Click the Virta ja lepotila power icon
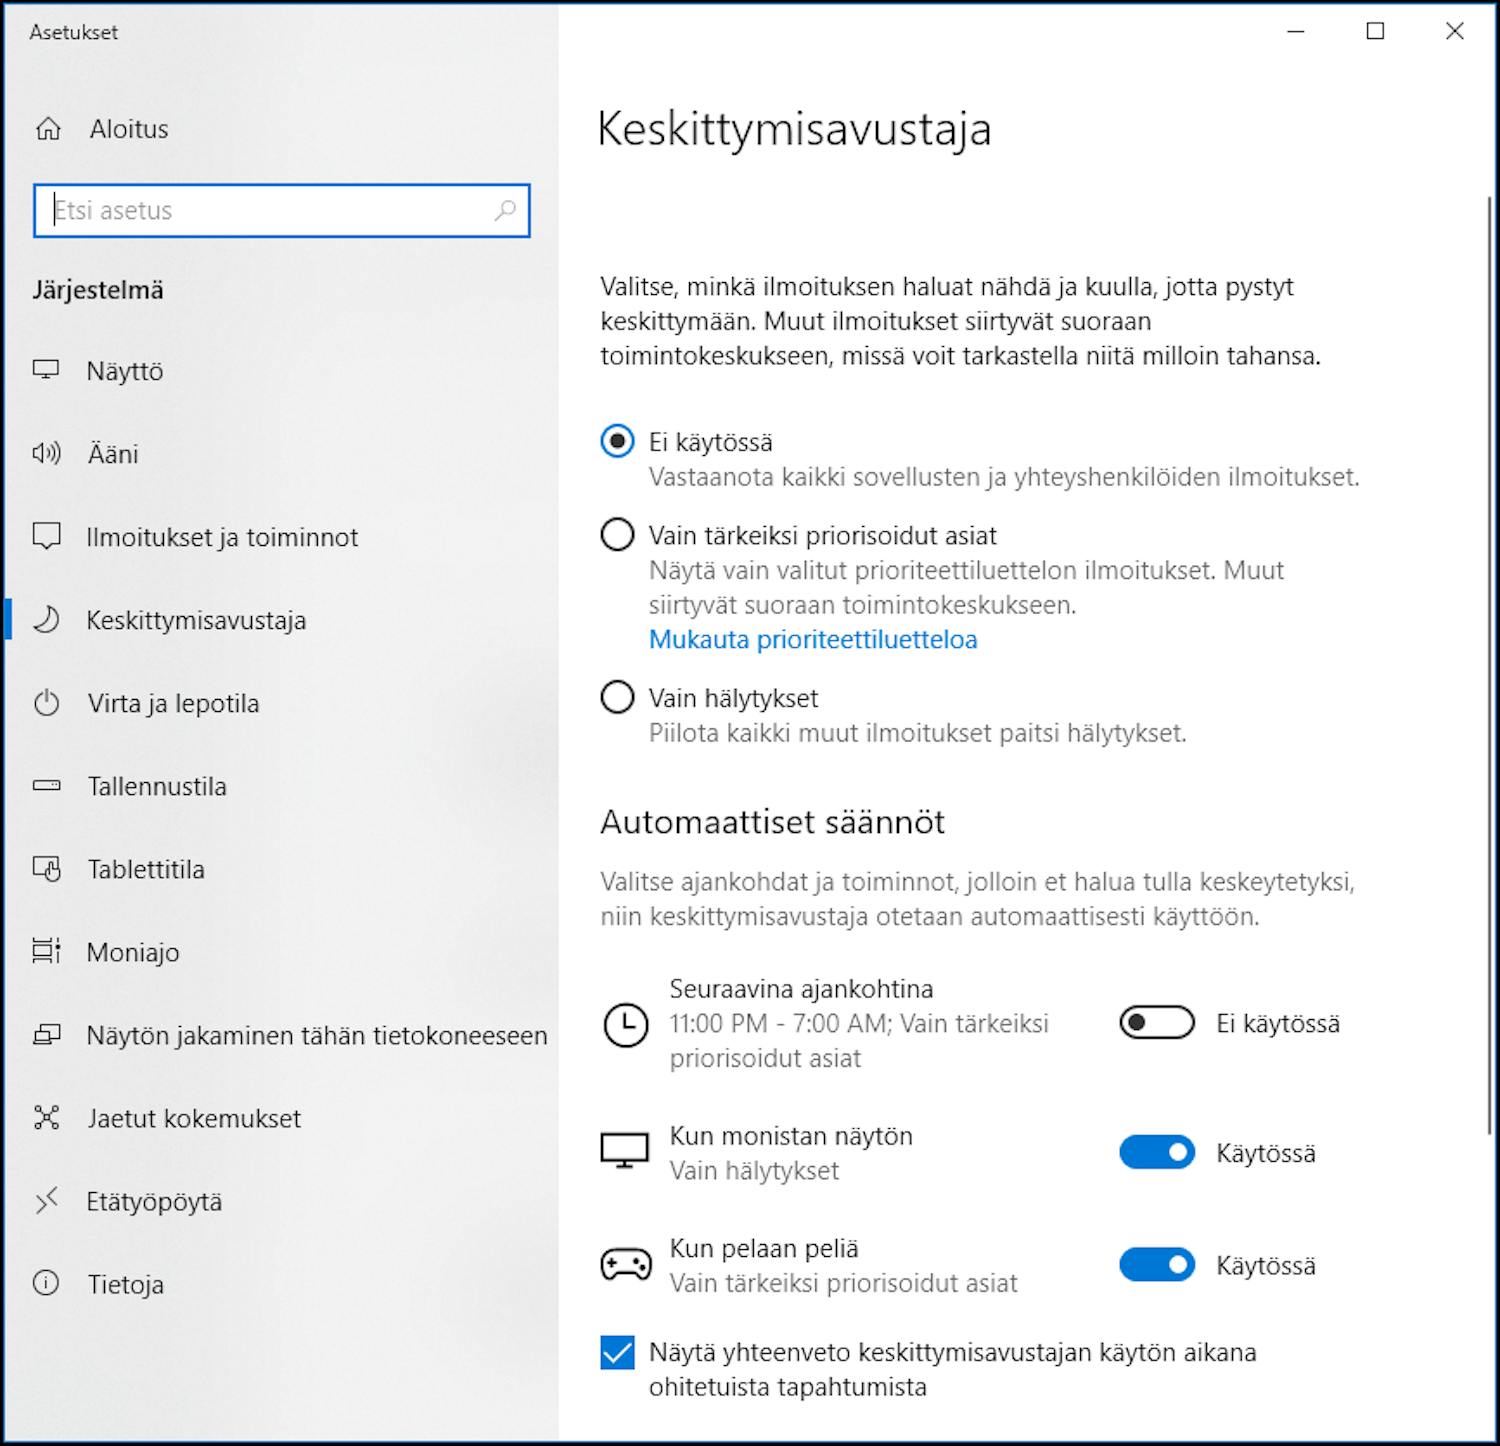 [47, 703]
